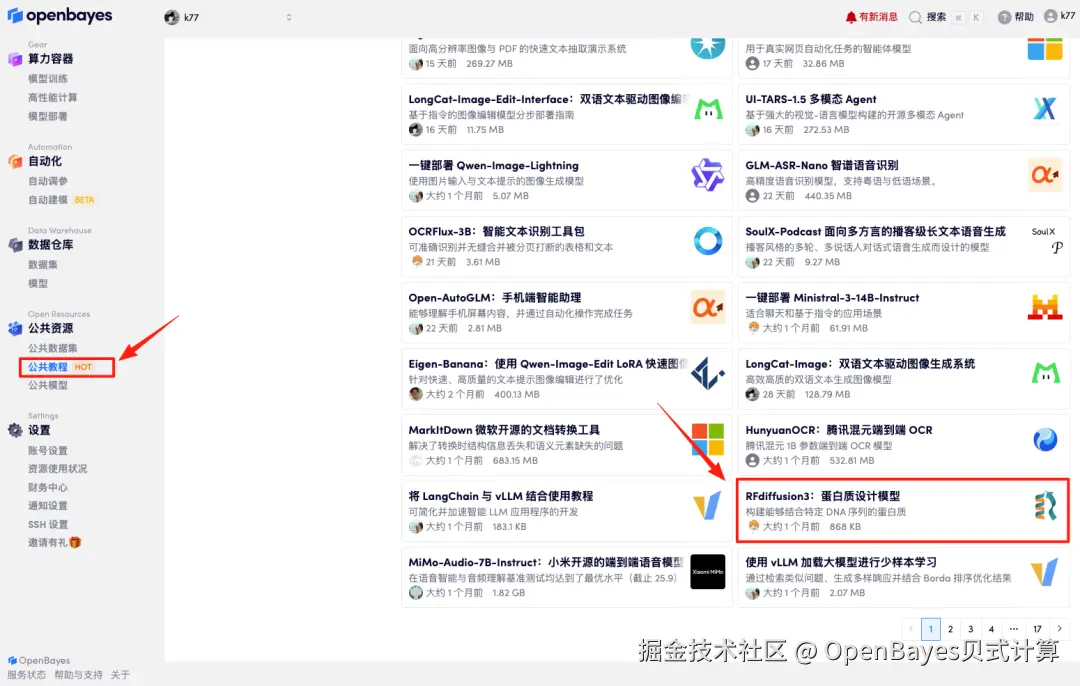The image size is (1080, 686).
Task: Go to page 17 of tutorials
Action: pos(1037,629)
